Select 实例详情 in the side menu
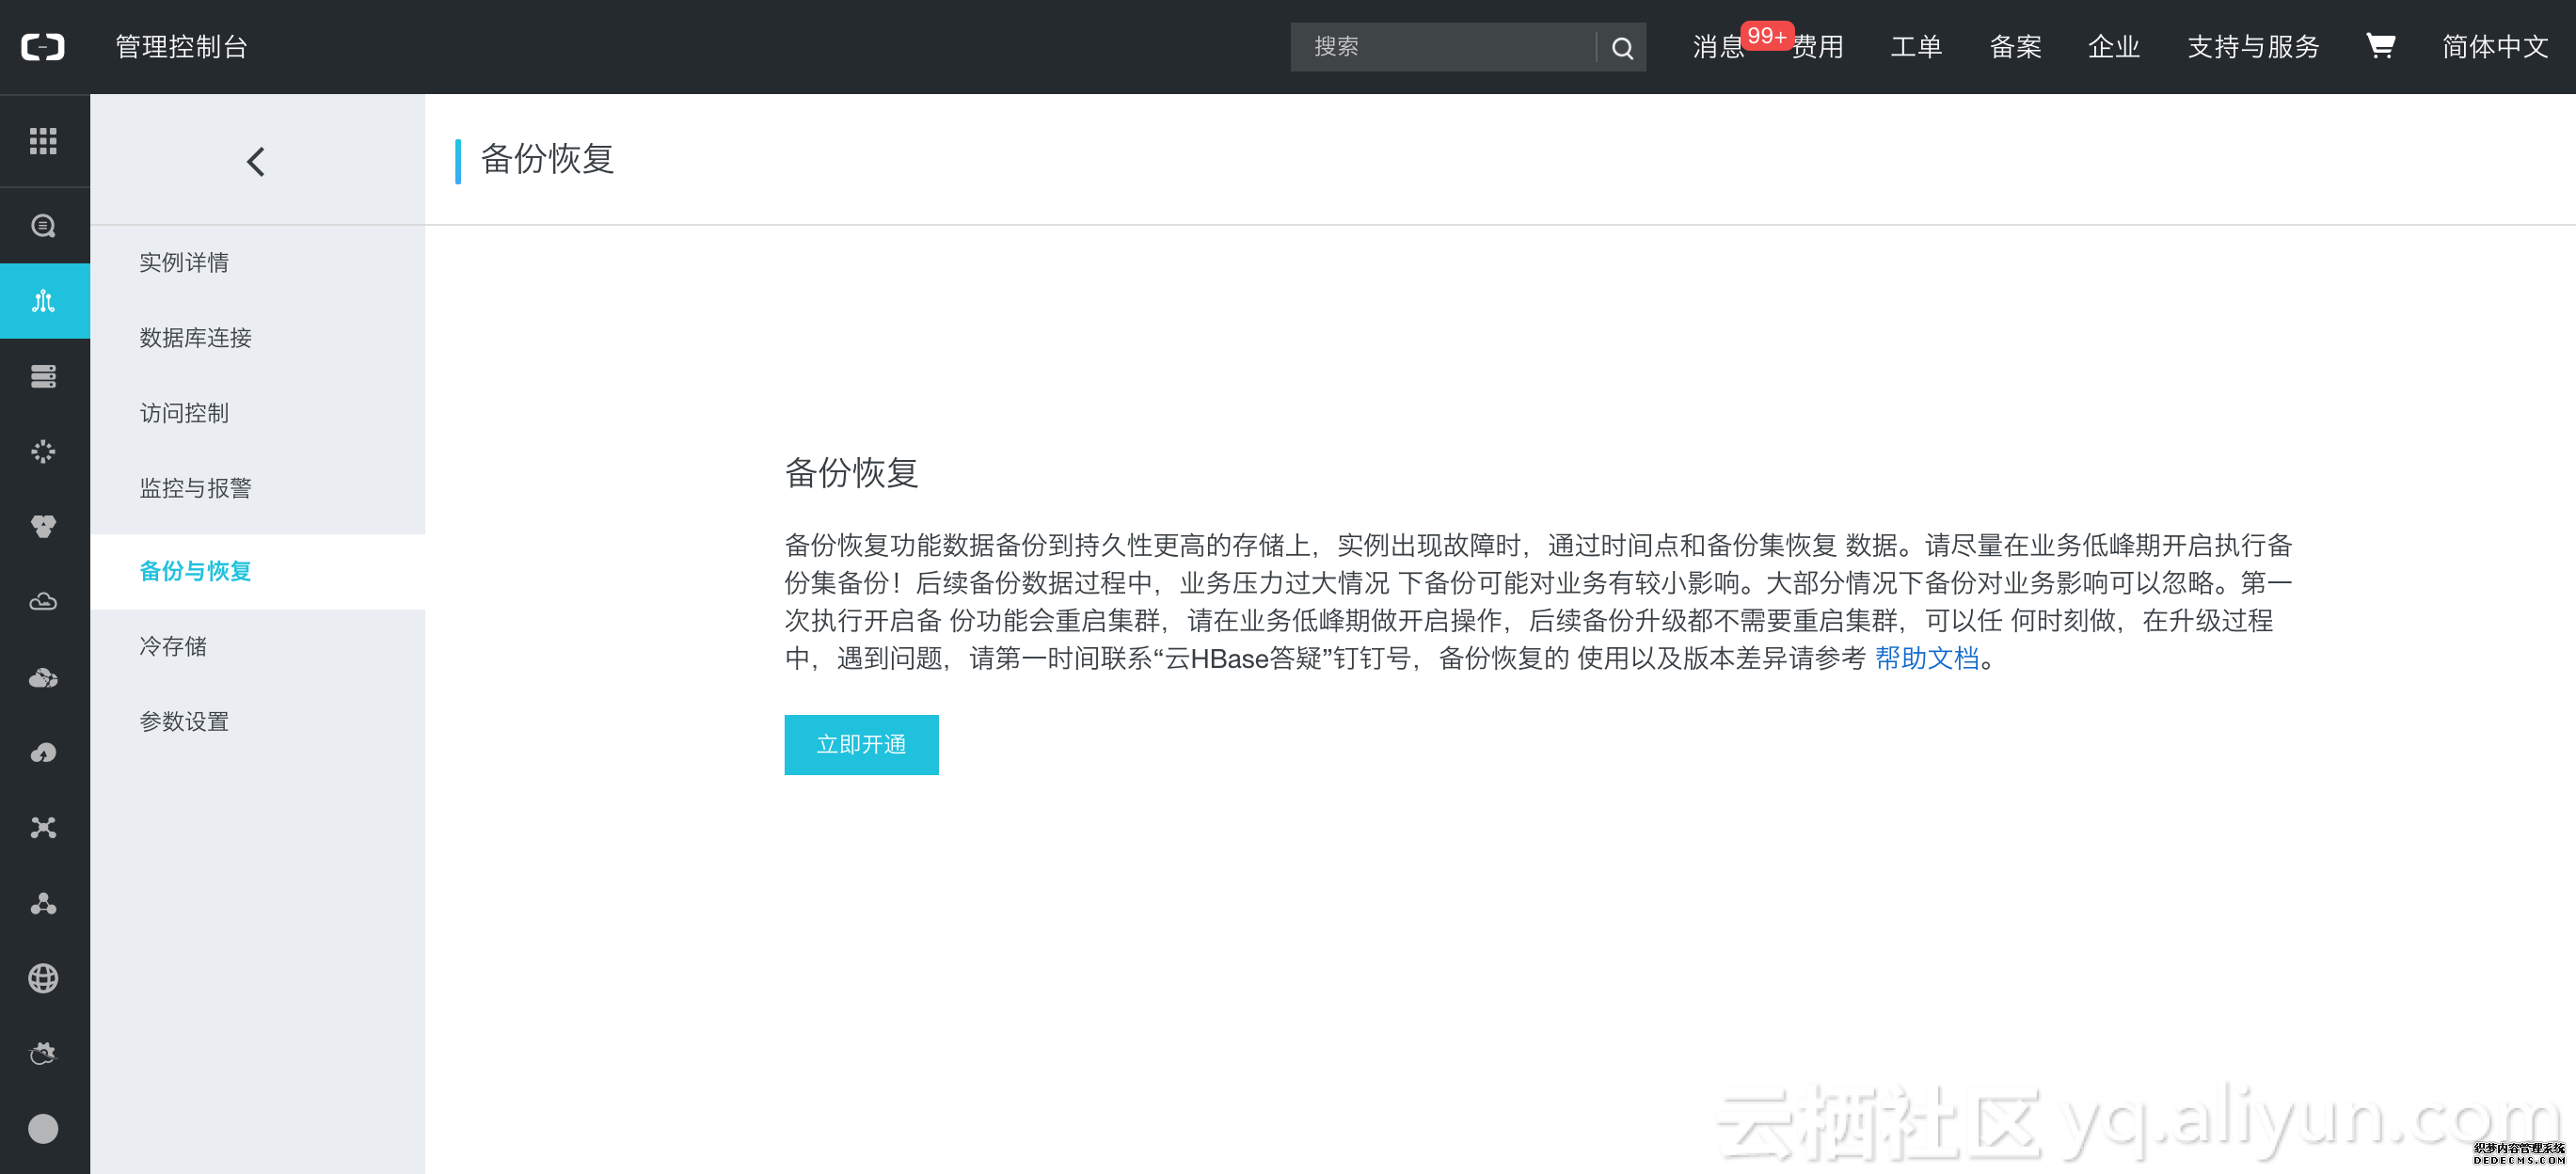The image size is (2576, 1174). pyautogui.click(x=184, y=262)
